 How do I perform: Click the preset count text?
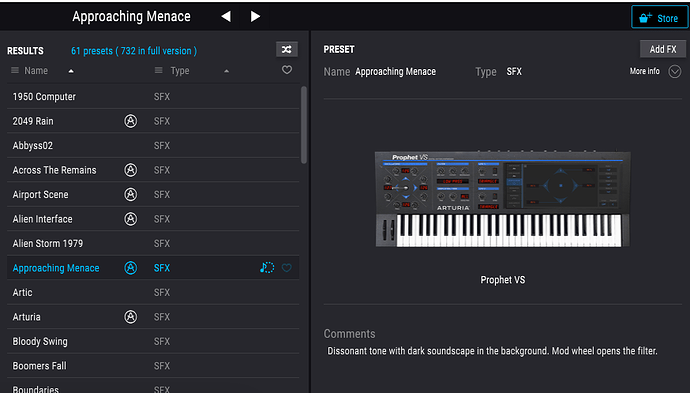point(134,51)
